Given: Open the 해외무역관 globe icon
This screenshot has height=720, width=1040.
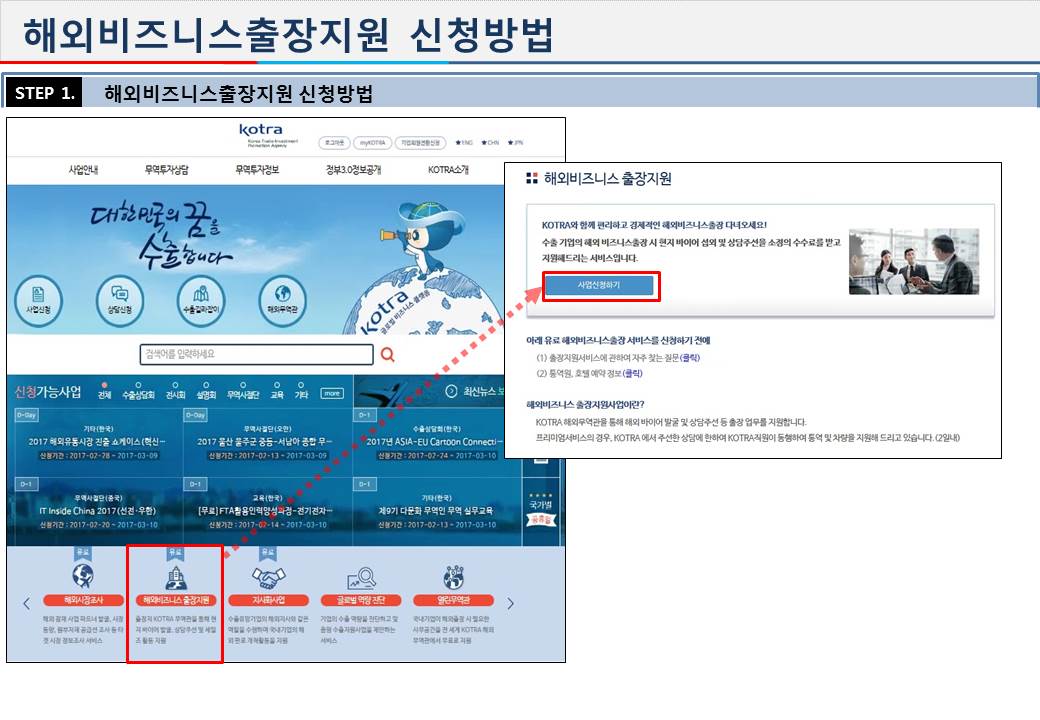Looking at the screenshot, I should (283, 300).
